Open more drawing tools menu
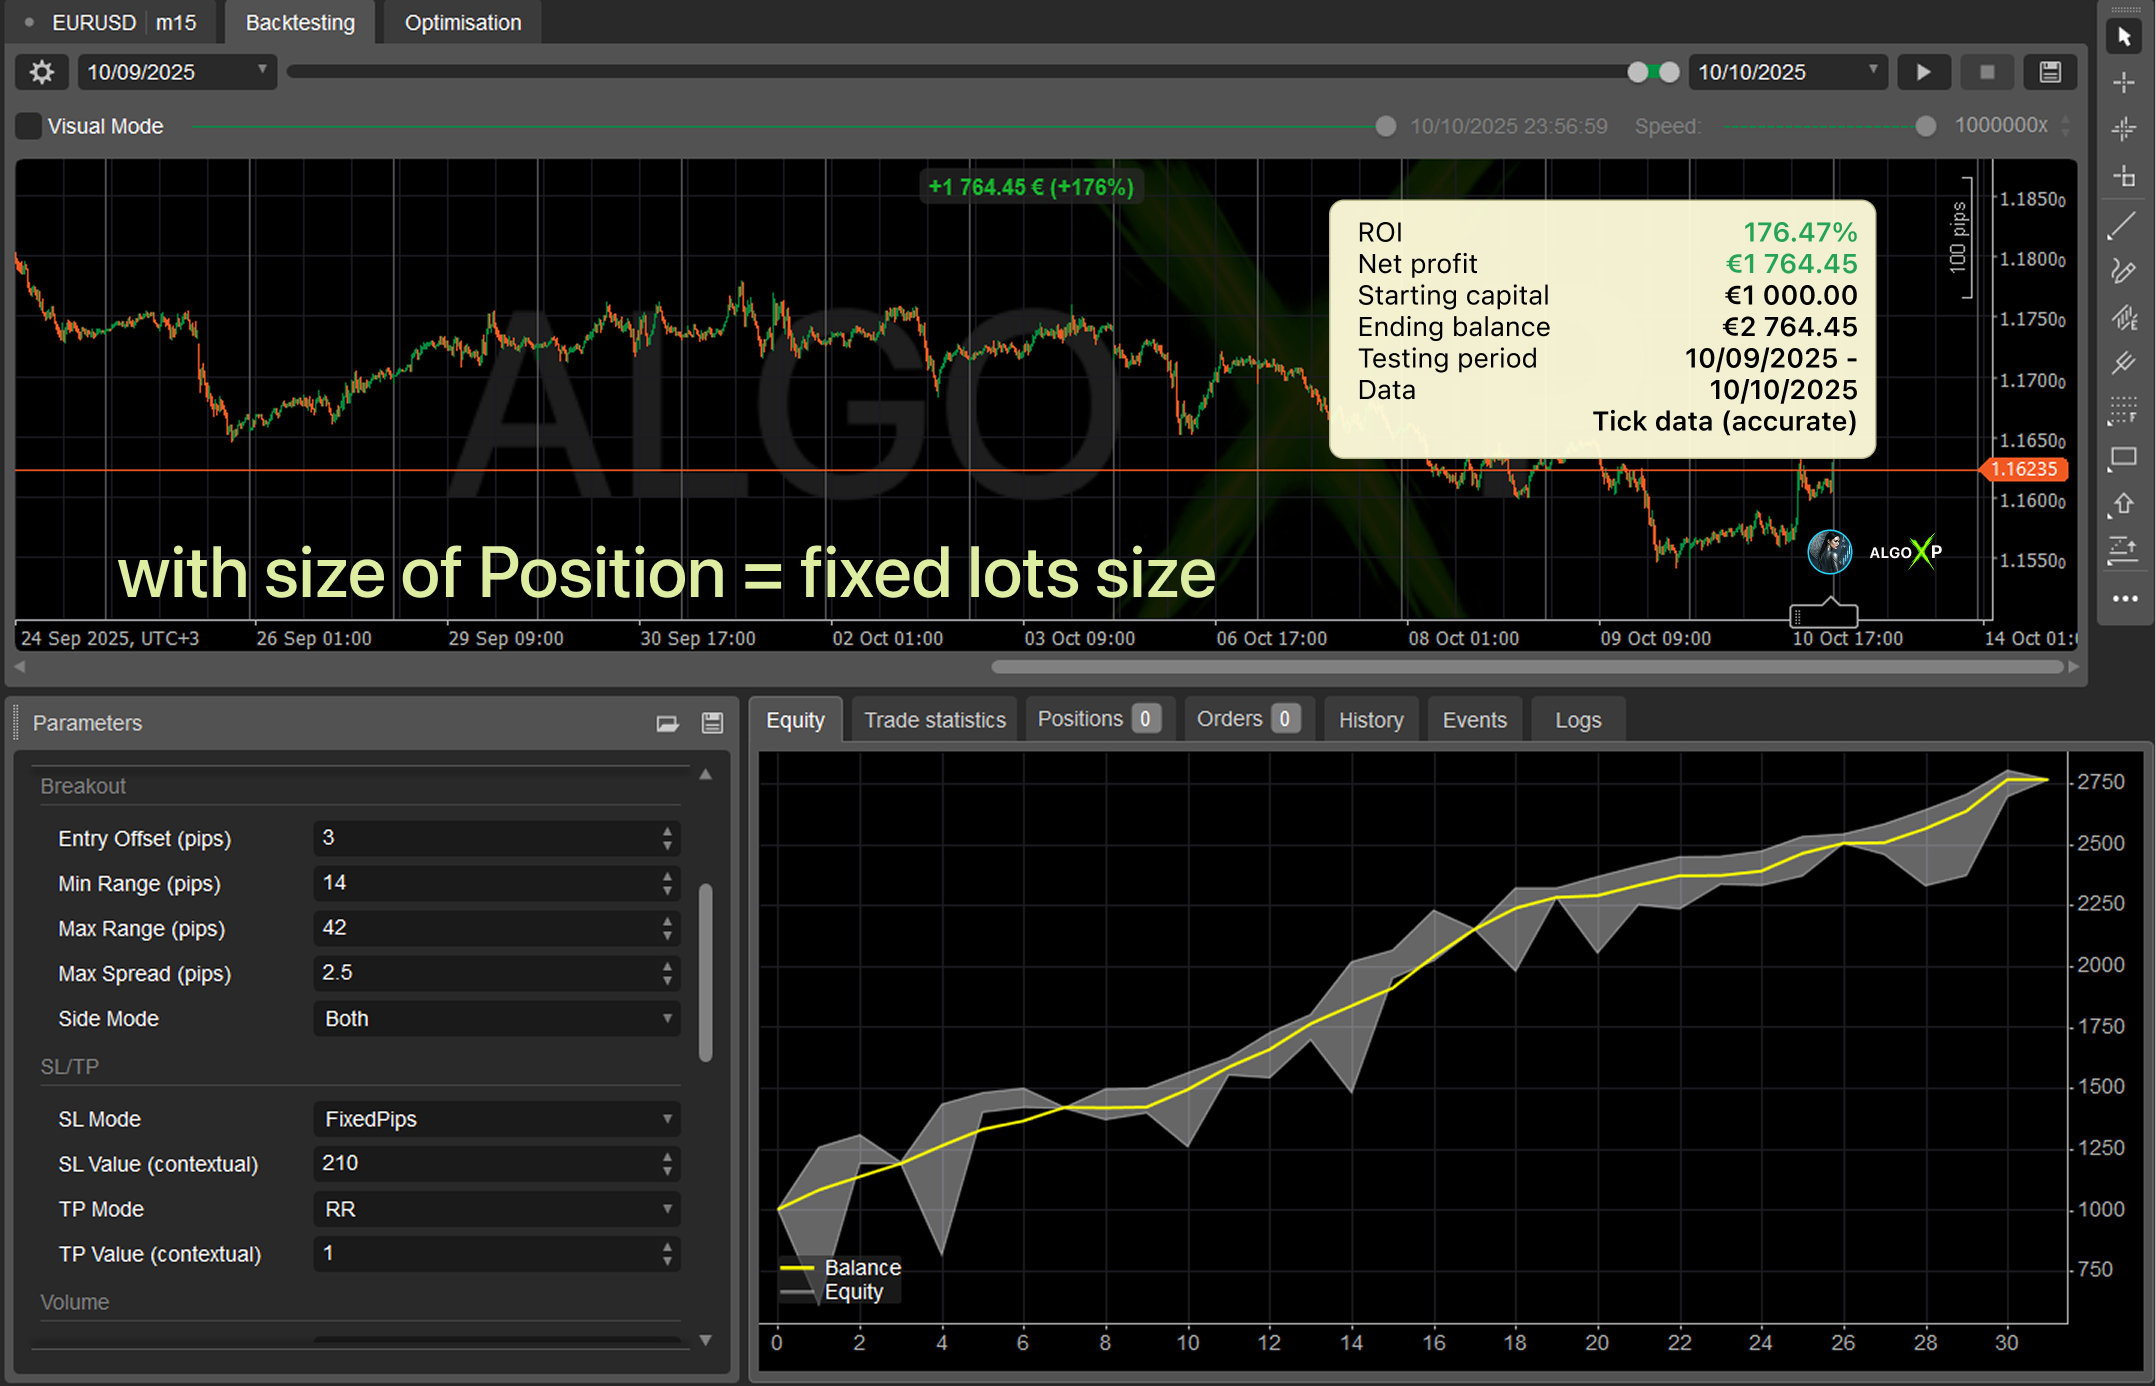Image resolution: width=2156 pixels, height=1386 pixels. click(x=2125, y=598)
